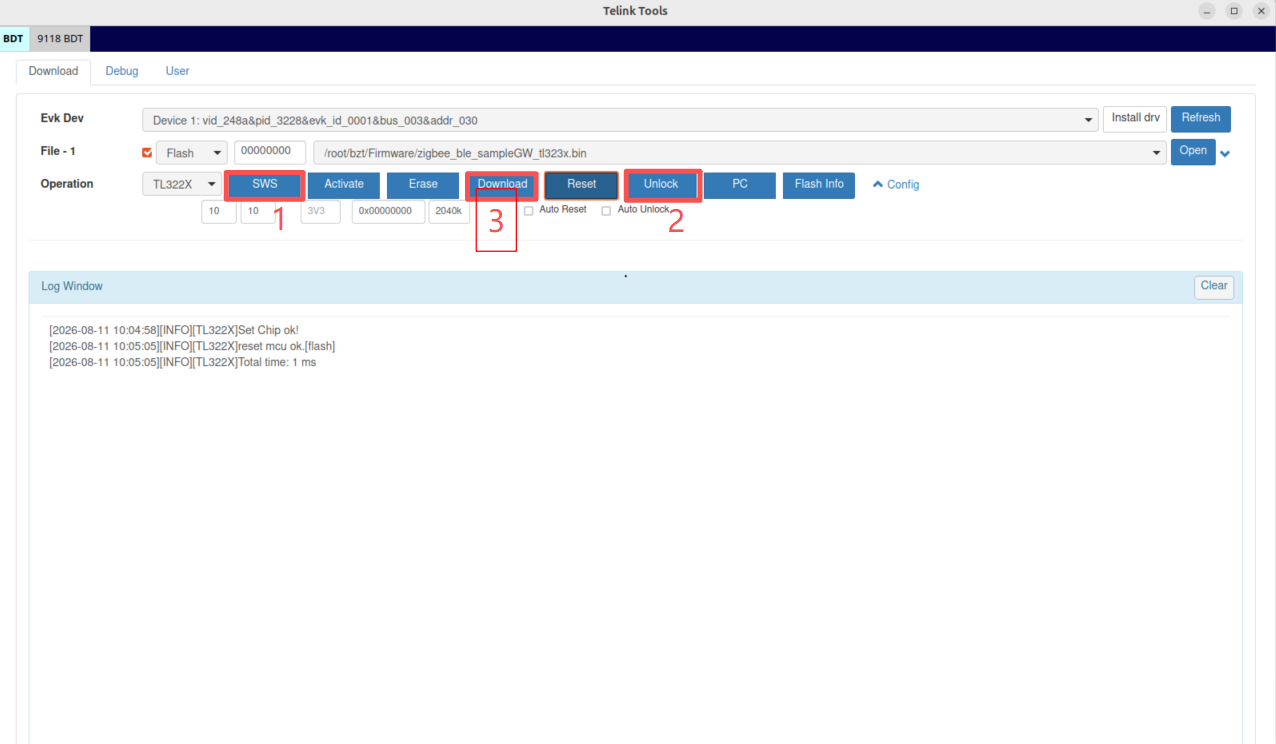Open the User tab
Viewport: 1276px width, 744px height.
click(x=177, y=71)
